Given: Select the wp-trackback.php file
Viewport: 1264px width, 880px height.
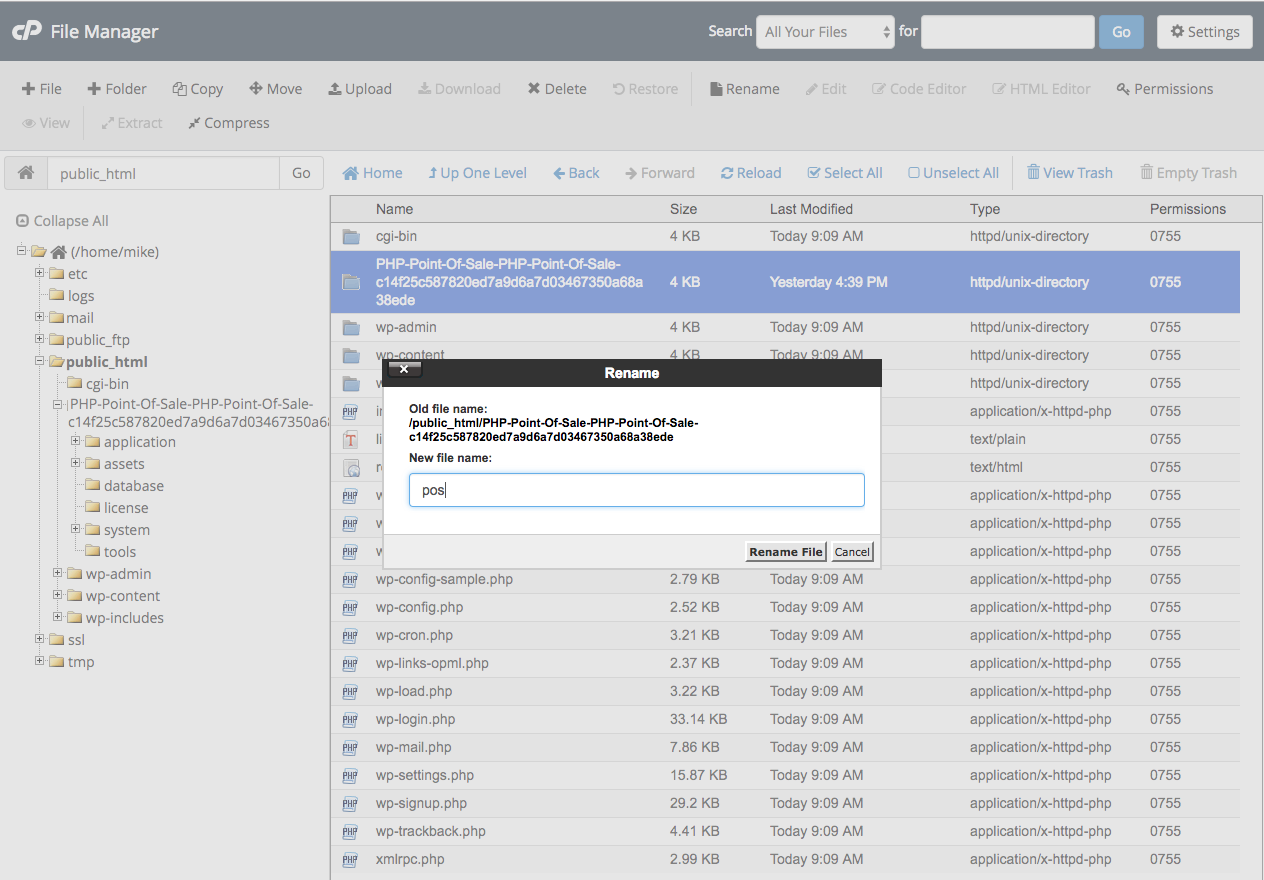Looking at the screenshot, I should (431, 831).
